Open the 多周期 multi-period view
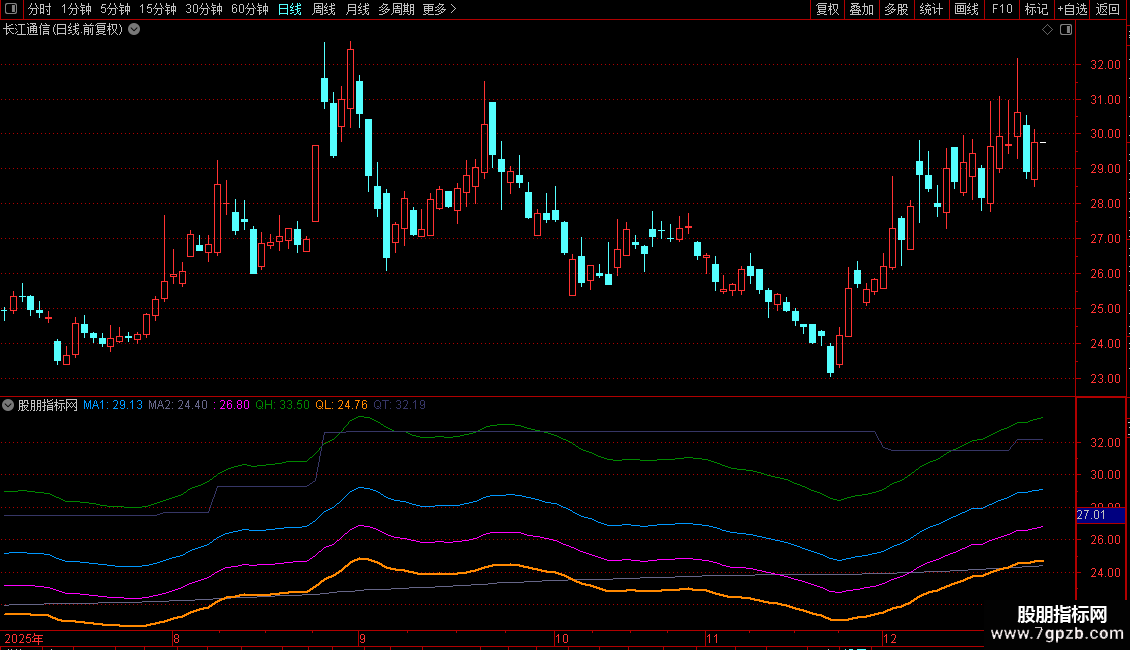The image size is (1130, 650). pyautogui.click(x=396, y=9)
